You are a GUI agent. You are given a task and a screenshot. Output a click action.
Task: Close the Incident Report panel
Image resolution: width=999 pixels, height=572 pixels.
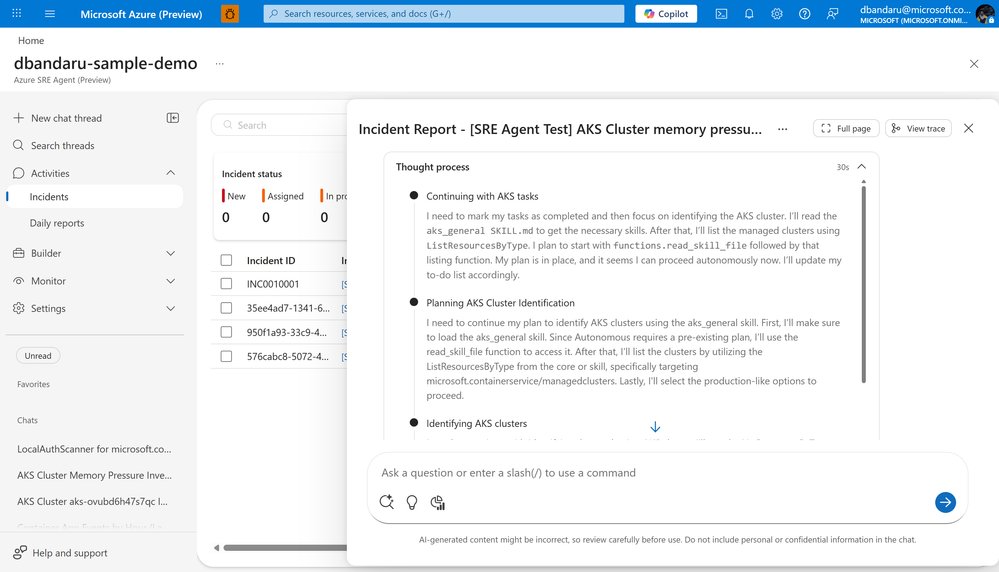(968, 128)
